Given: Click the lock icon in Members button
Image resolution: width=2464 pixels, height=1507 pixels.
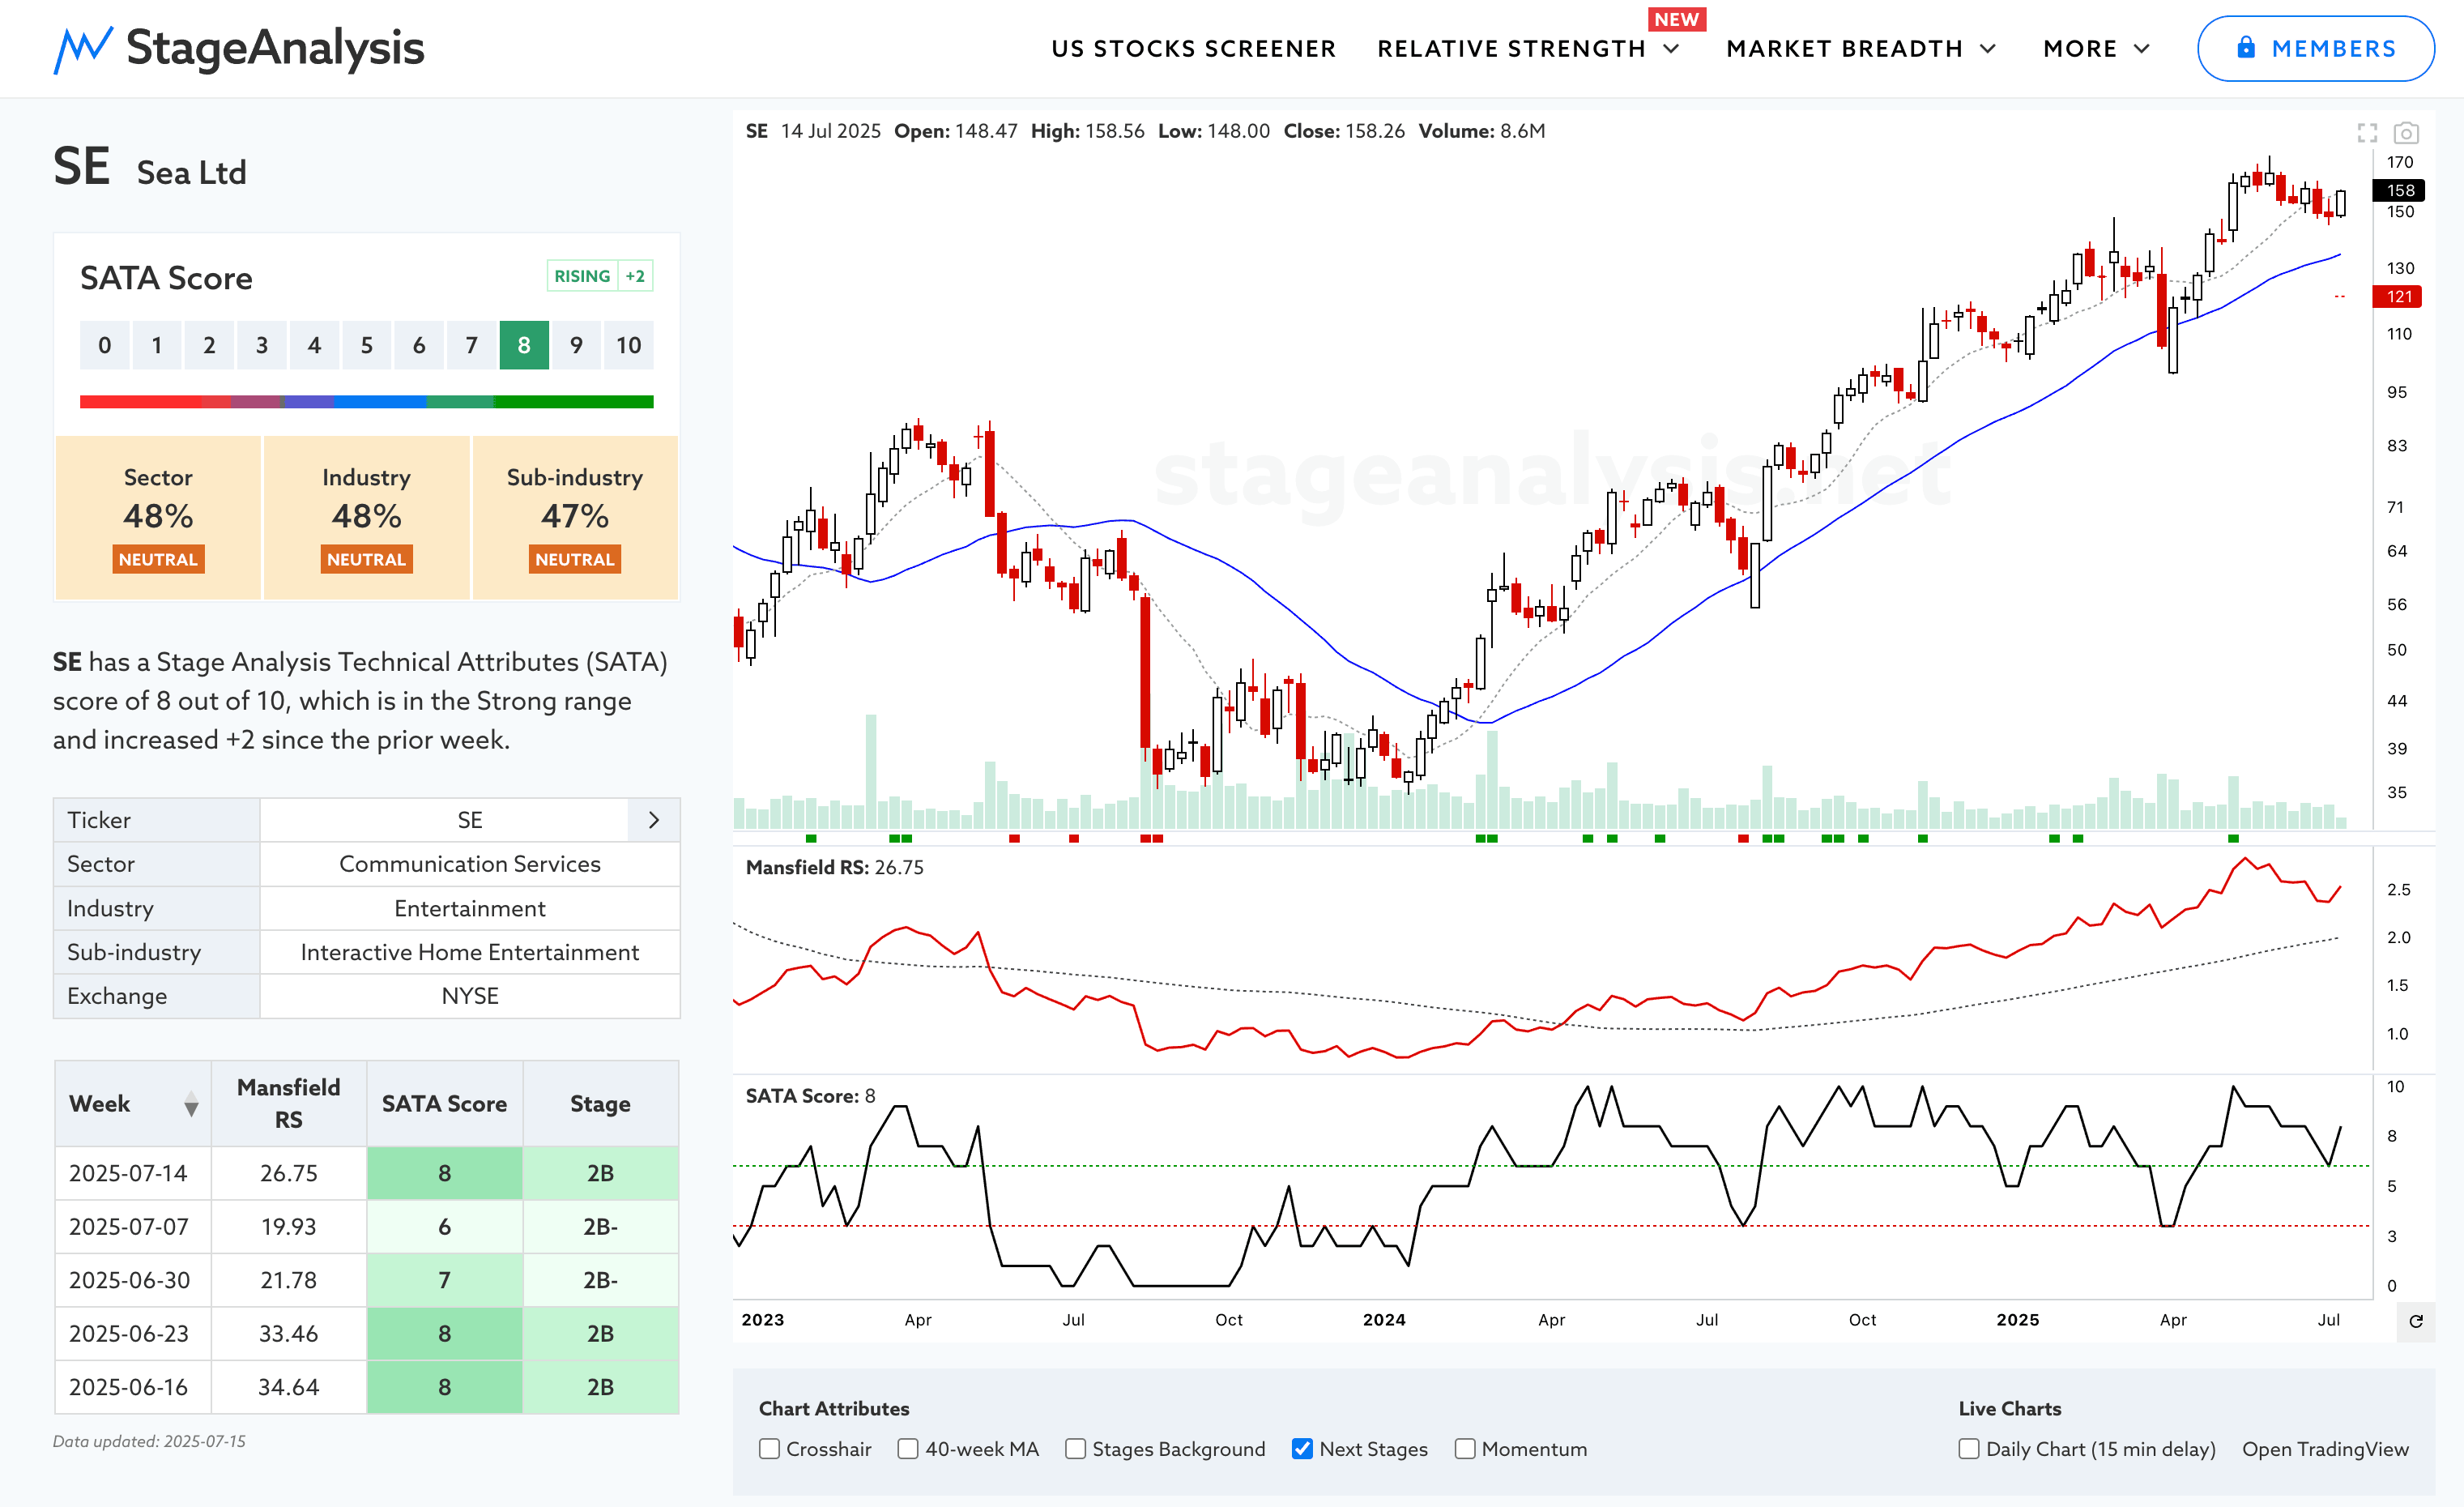Looking at the screenshot, I should (x=2246, y=47).
